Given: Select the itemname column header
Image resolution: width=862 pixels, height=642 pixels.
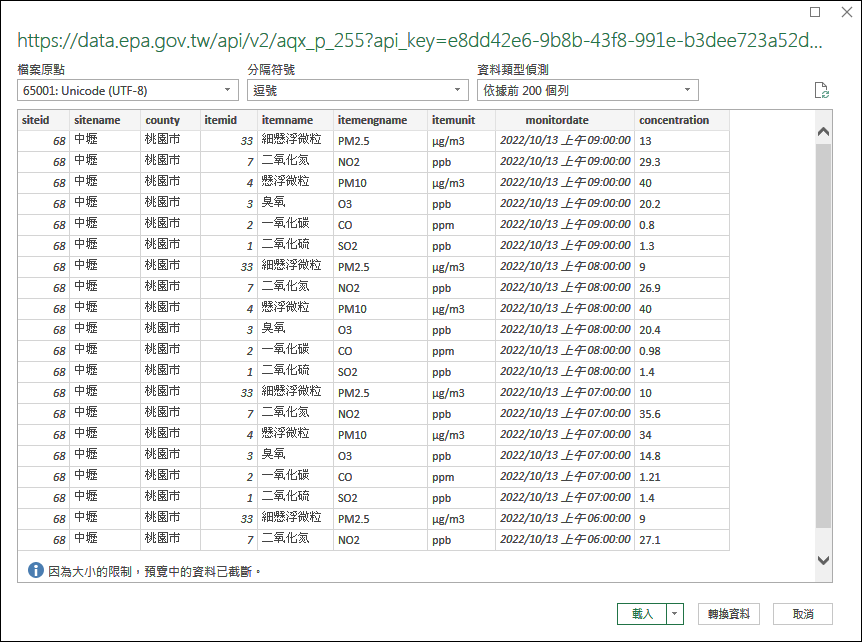Looking at the screenshot, I should 295,120.
